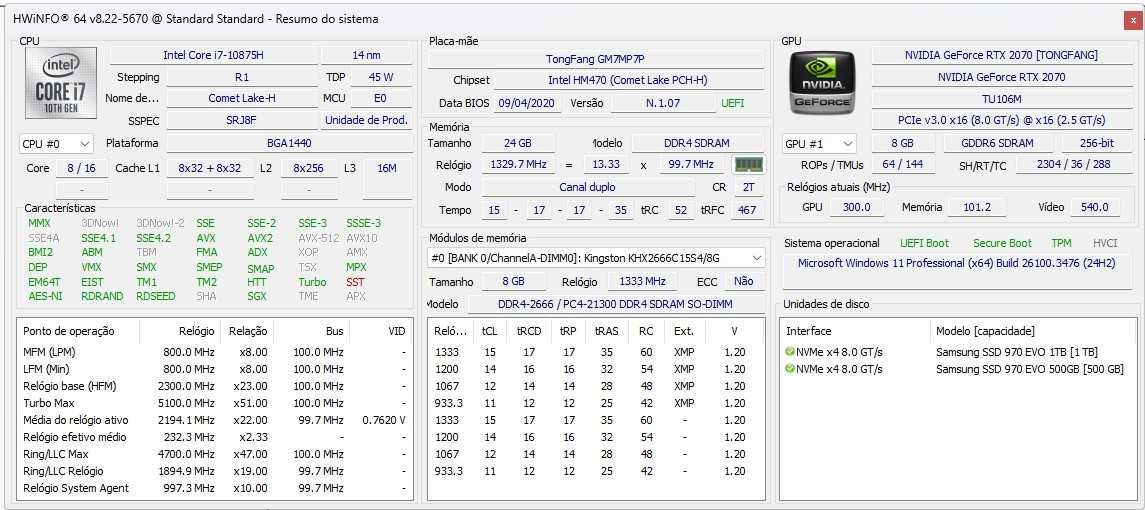
Task: Click the 16M L3 cache field
Action: pos(387,169)
